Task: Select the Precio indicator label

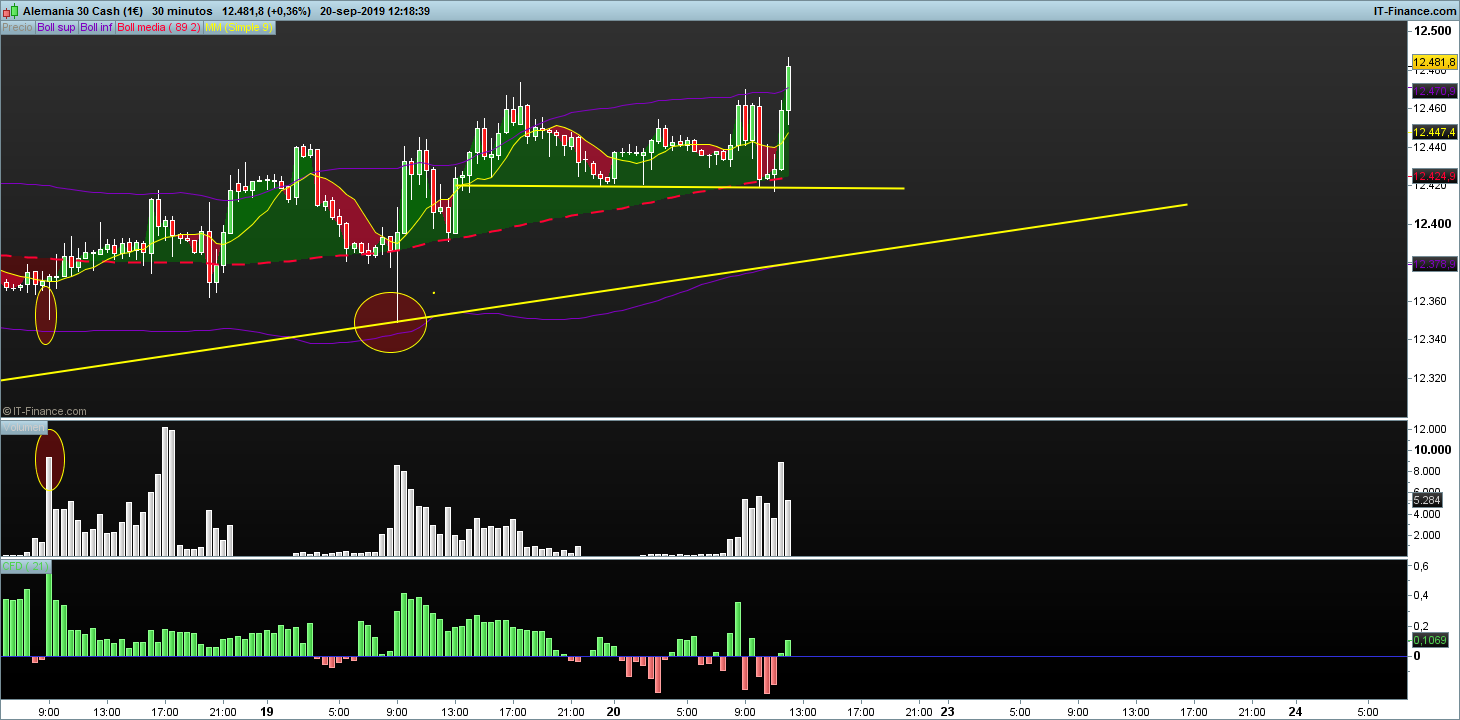Action: [17, 28]
